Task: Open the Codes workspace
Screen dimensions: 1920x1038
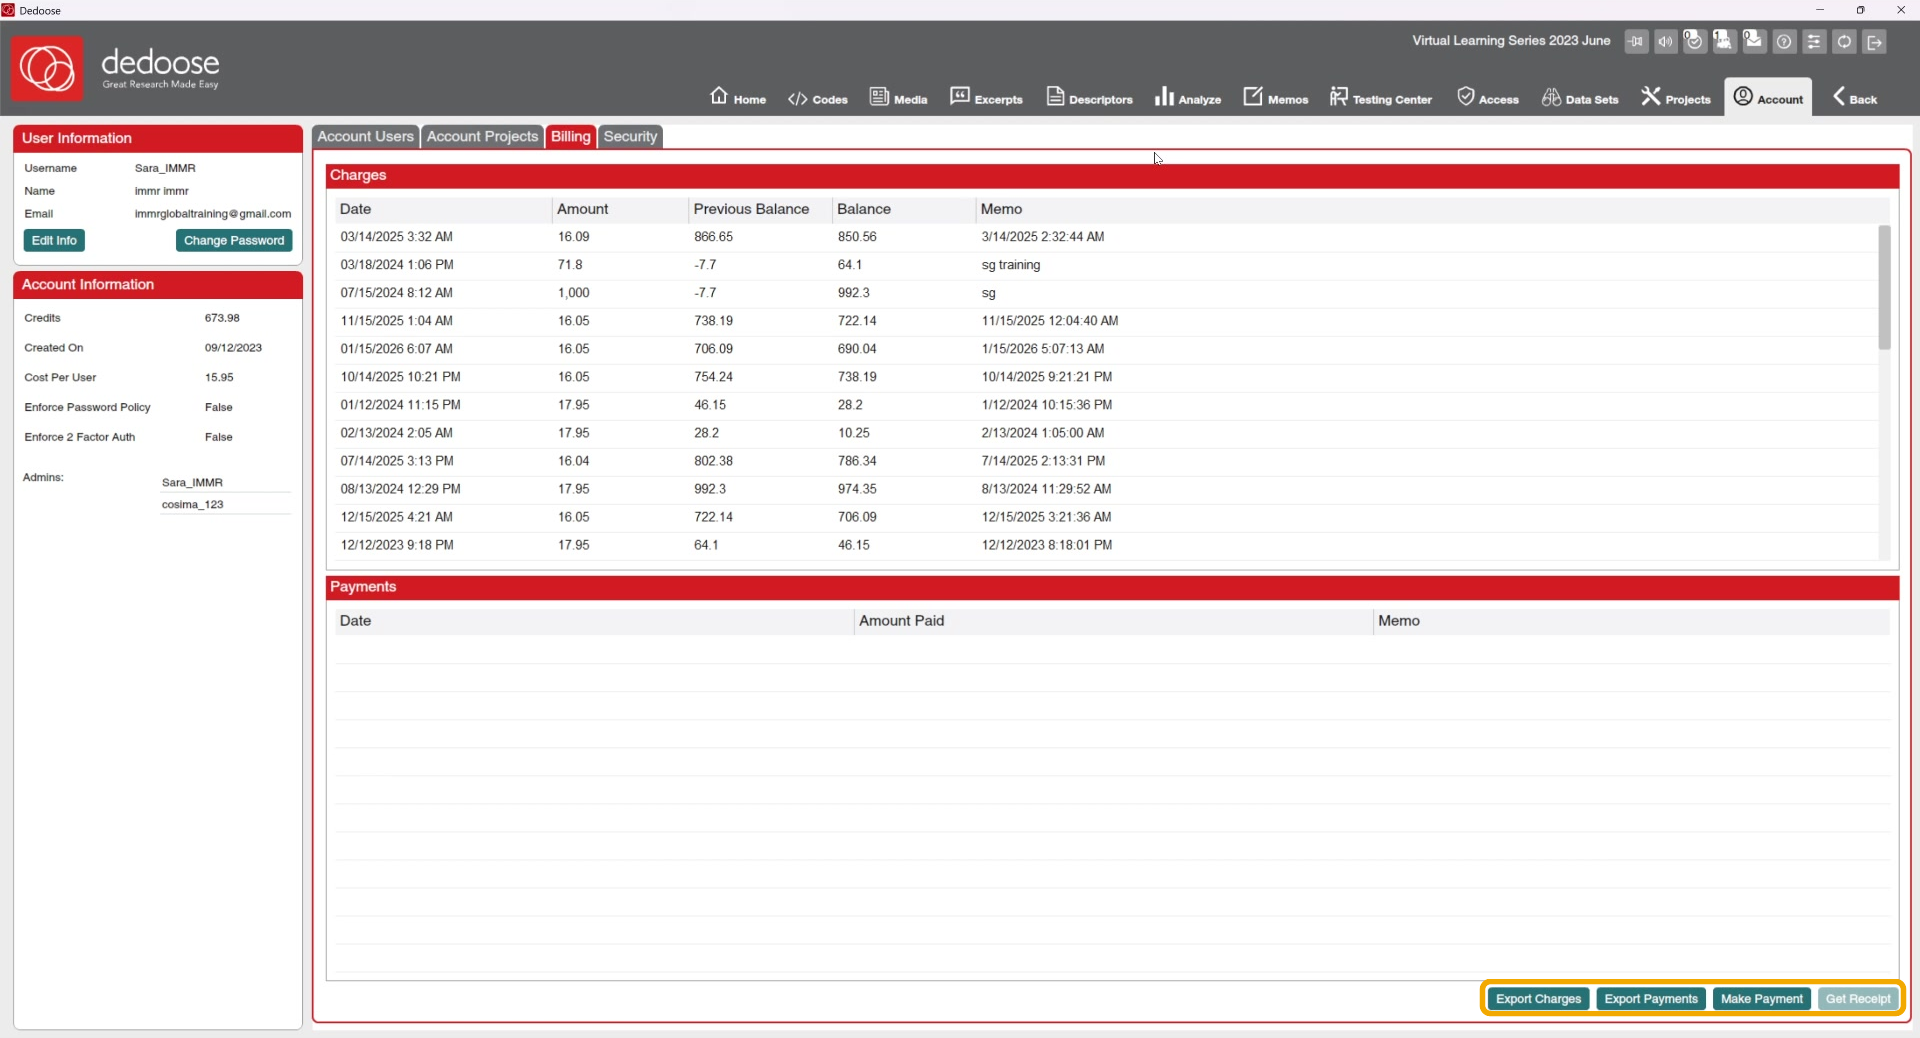Action: point(817,98)
